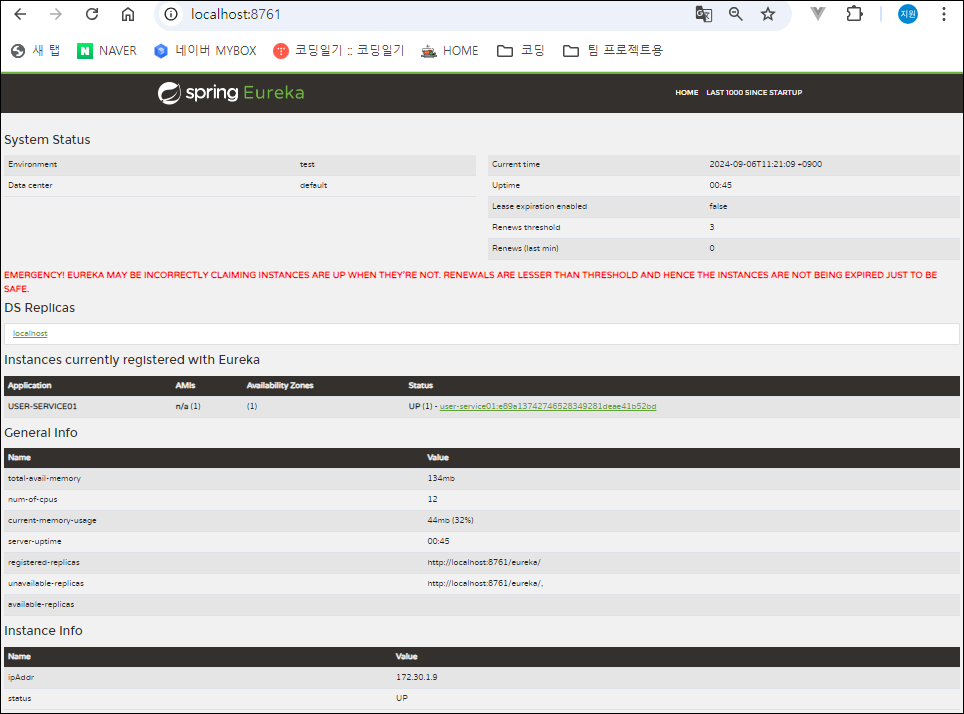Open the 새 탭 bookmark
This screenshot has height=714, width=964.
(36, 50)
